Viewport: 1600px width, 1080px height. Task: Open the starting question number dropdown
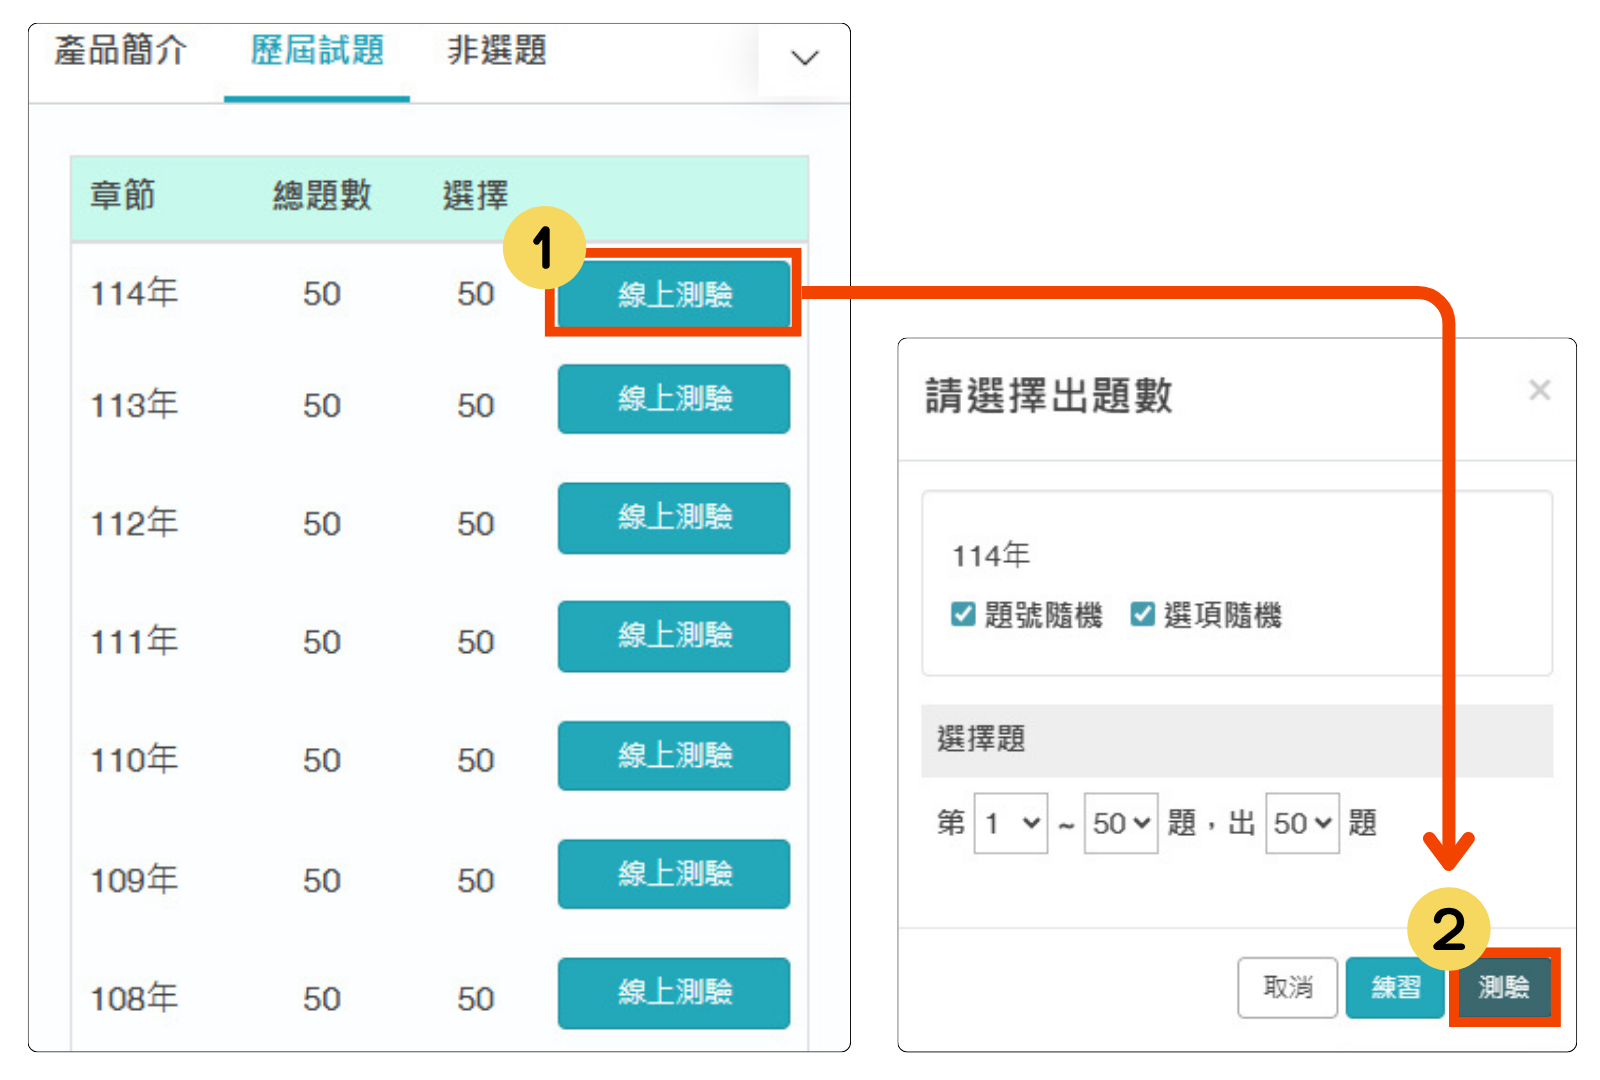point(1011,824)
